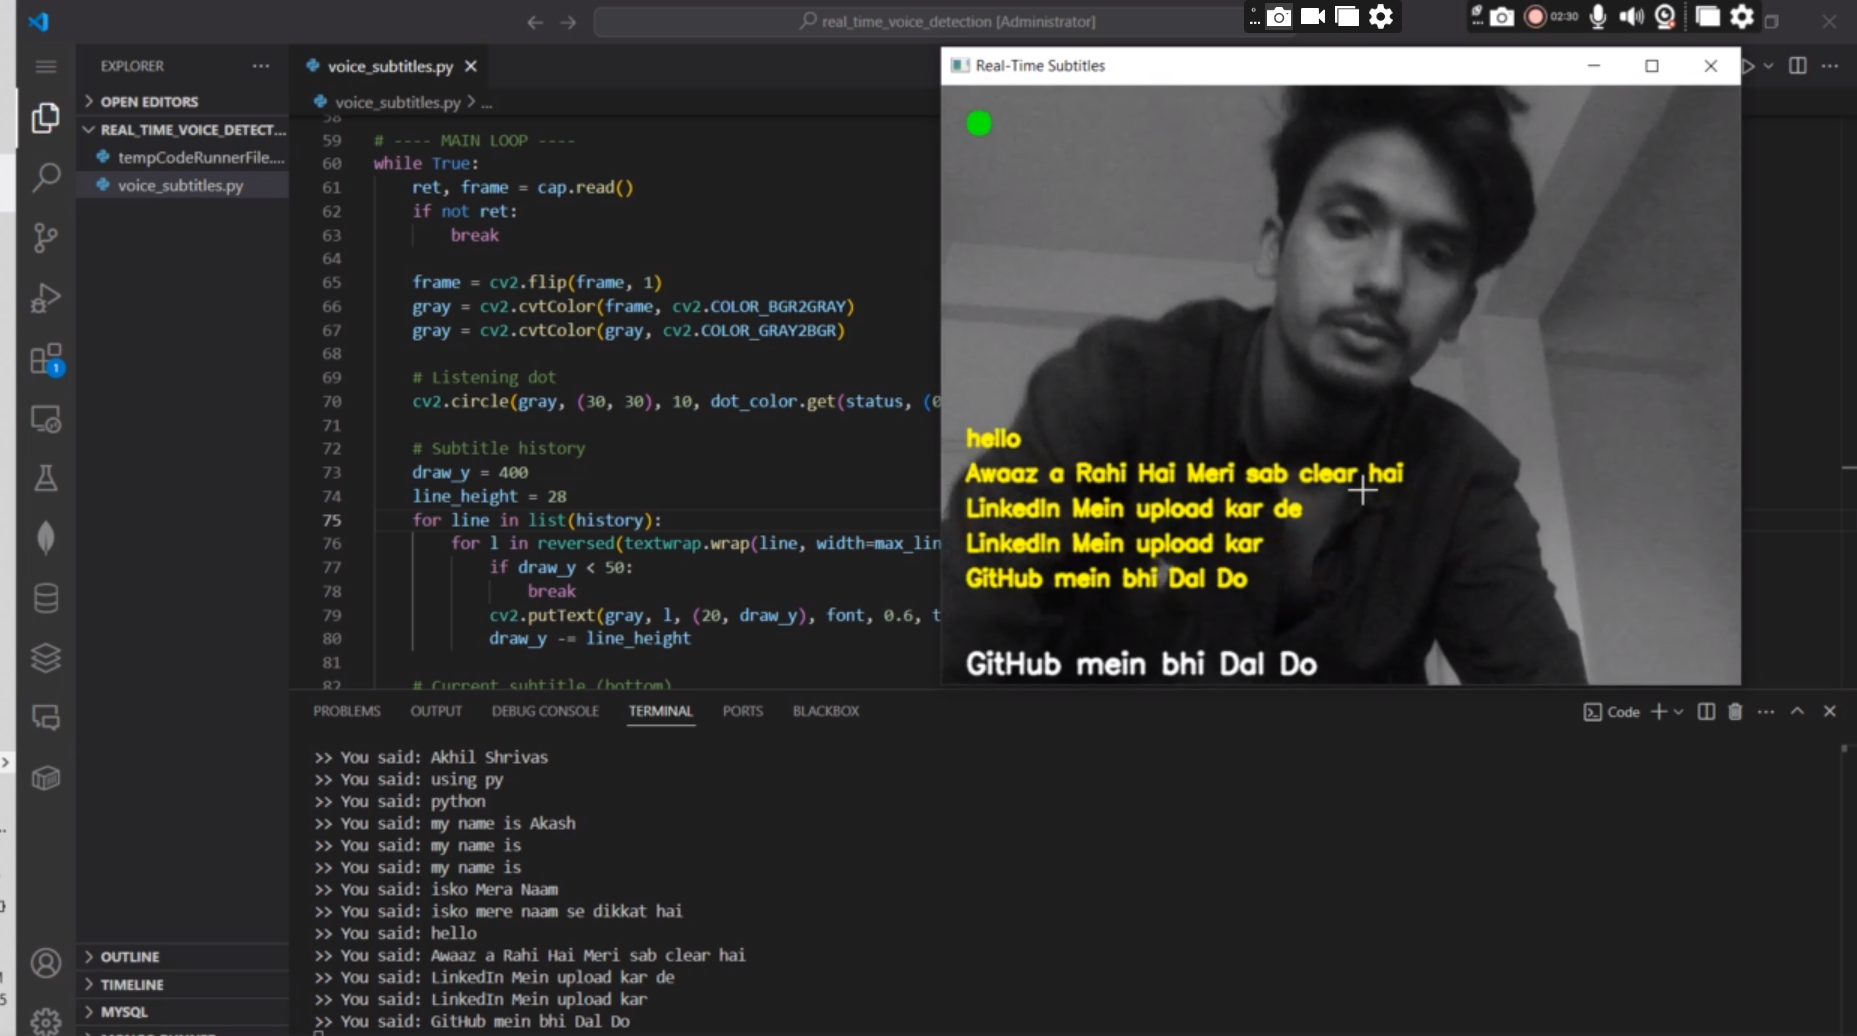Switch to the Output panel tab
The height and width of the screenshot is (1036, 1857).
click(x=436, y=711)
